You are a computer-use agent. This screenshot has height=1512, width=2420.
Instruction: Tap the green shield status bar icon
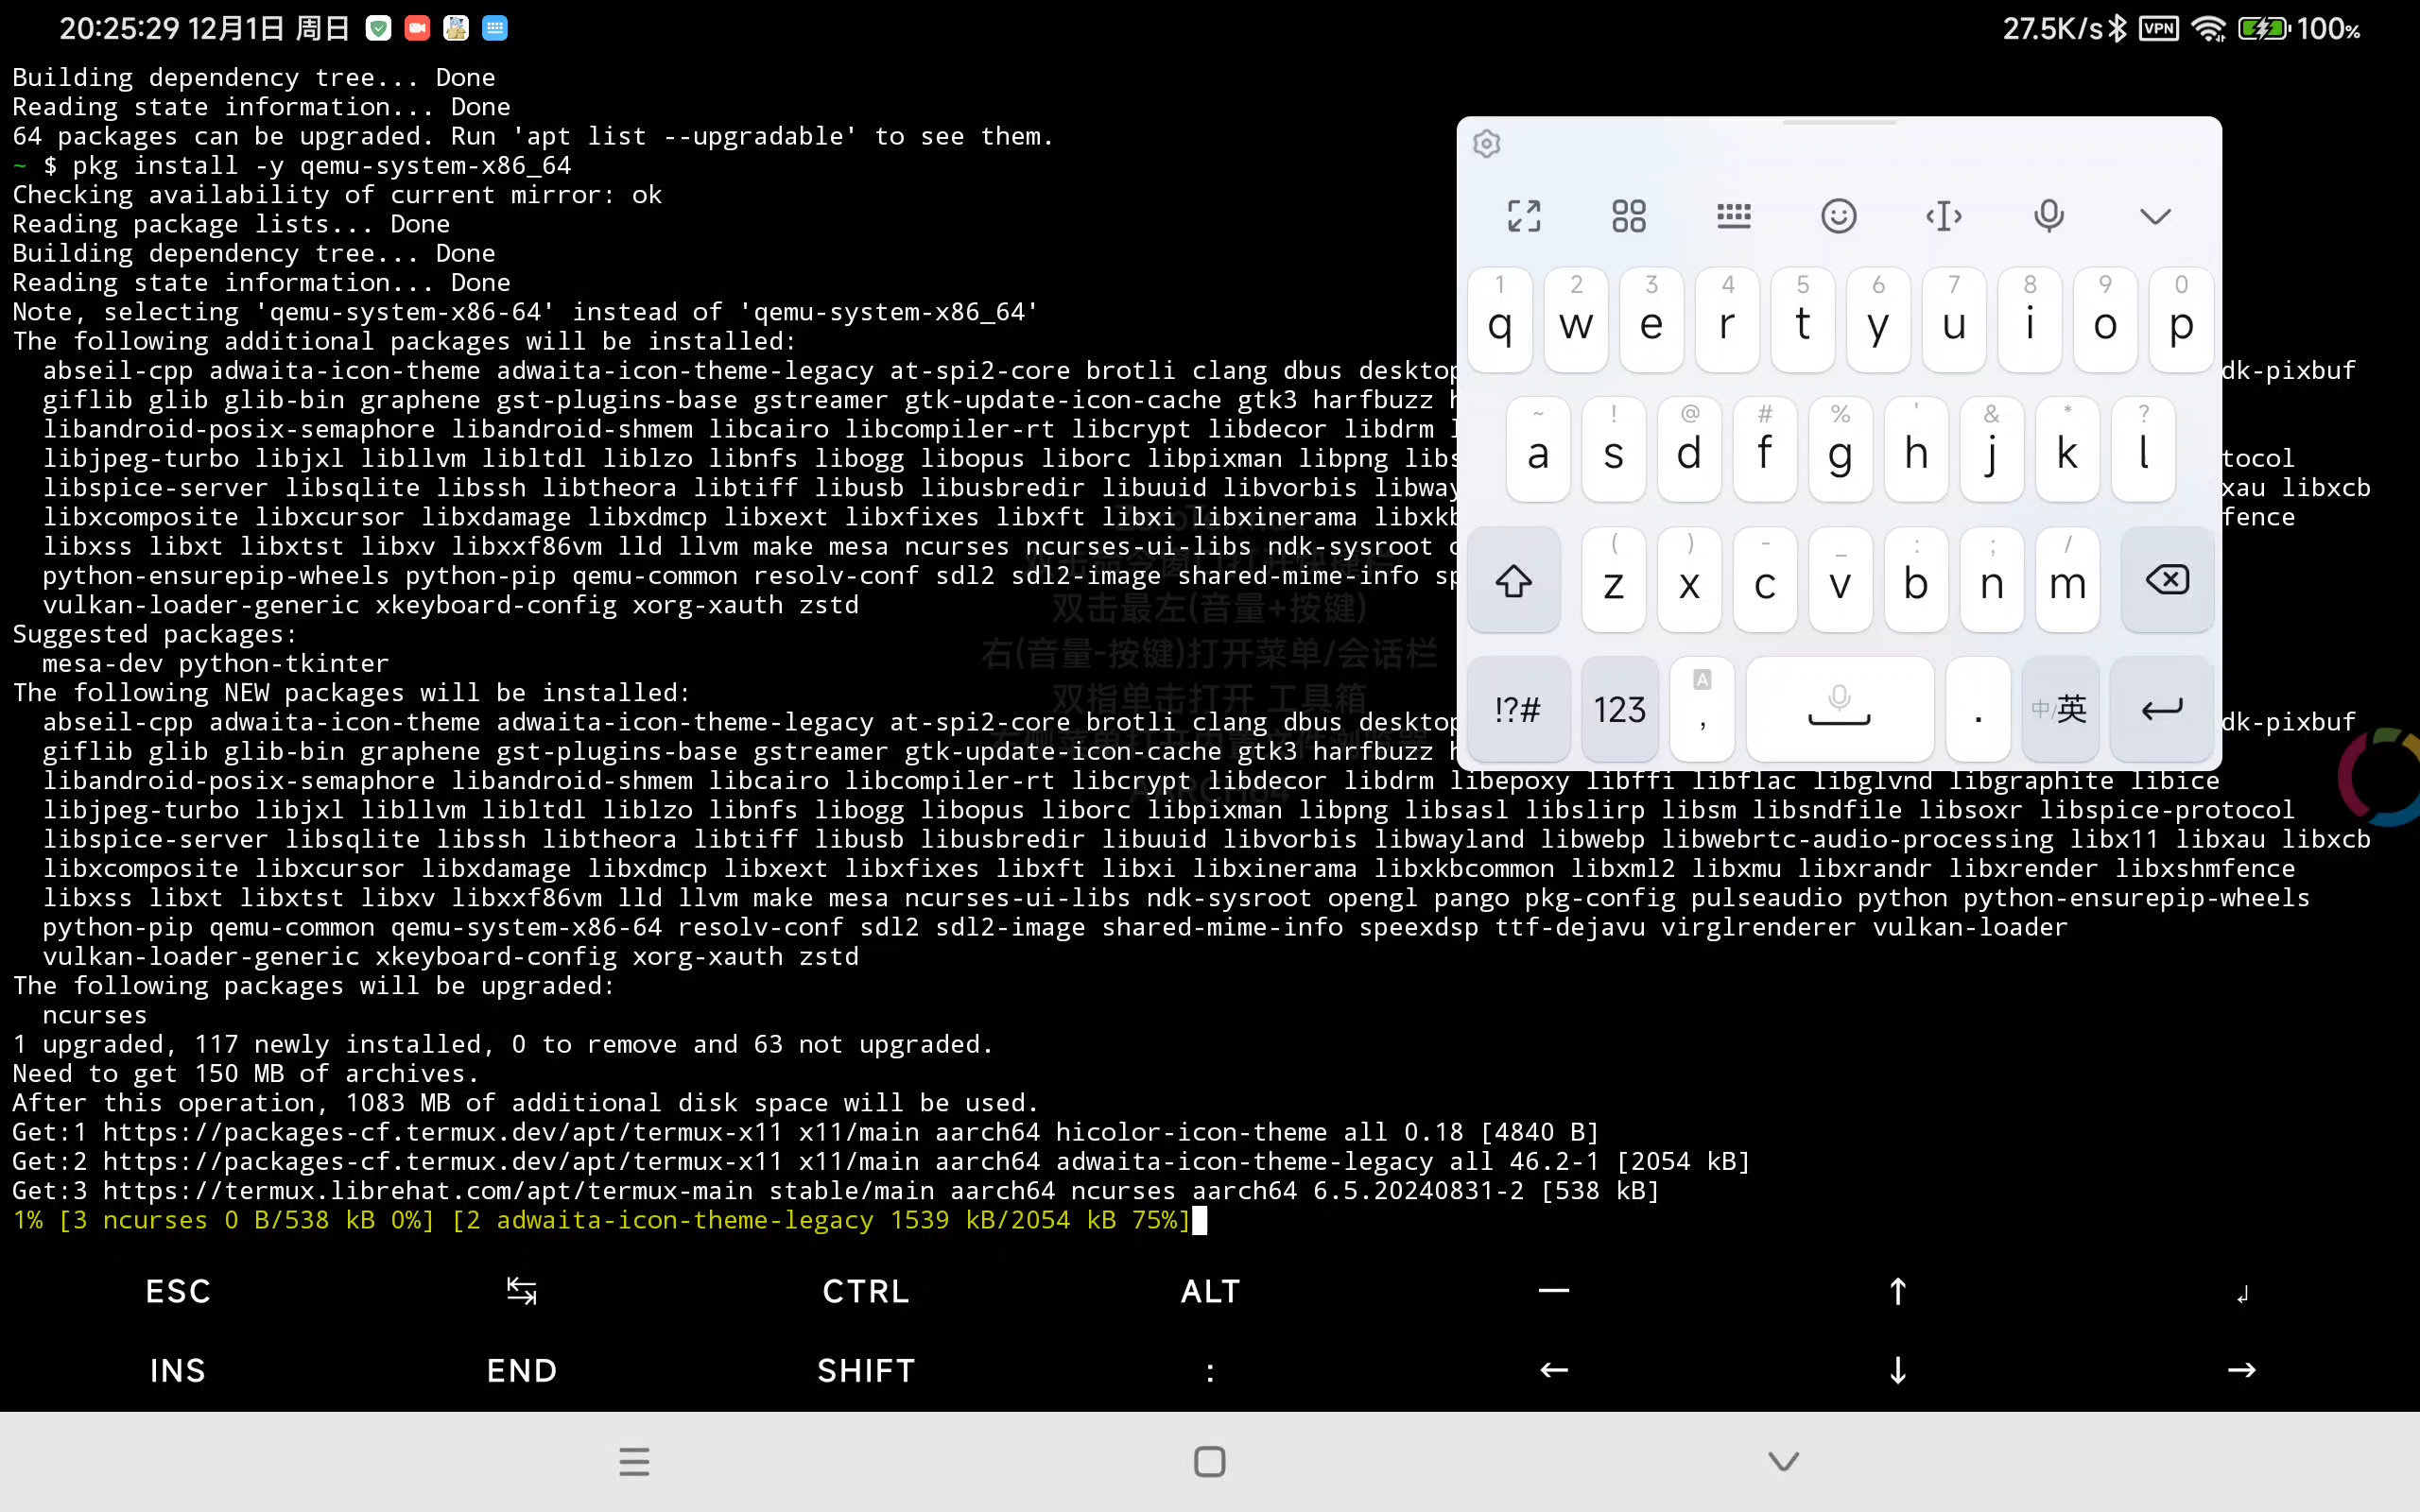[x=378, y=28]
